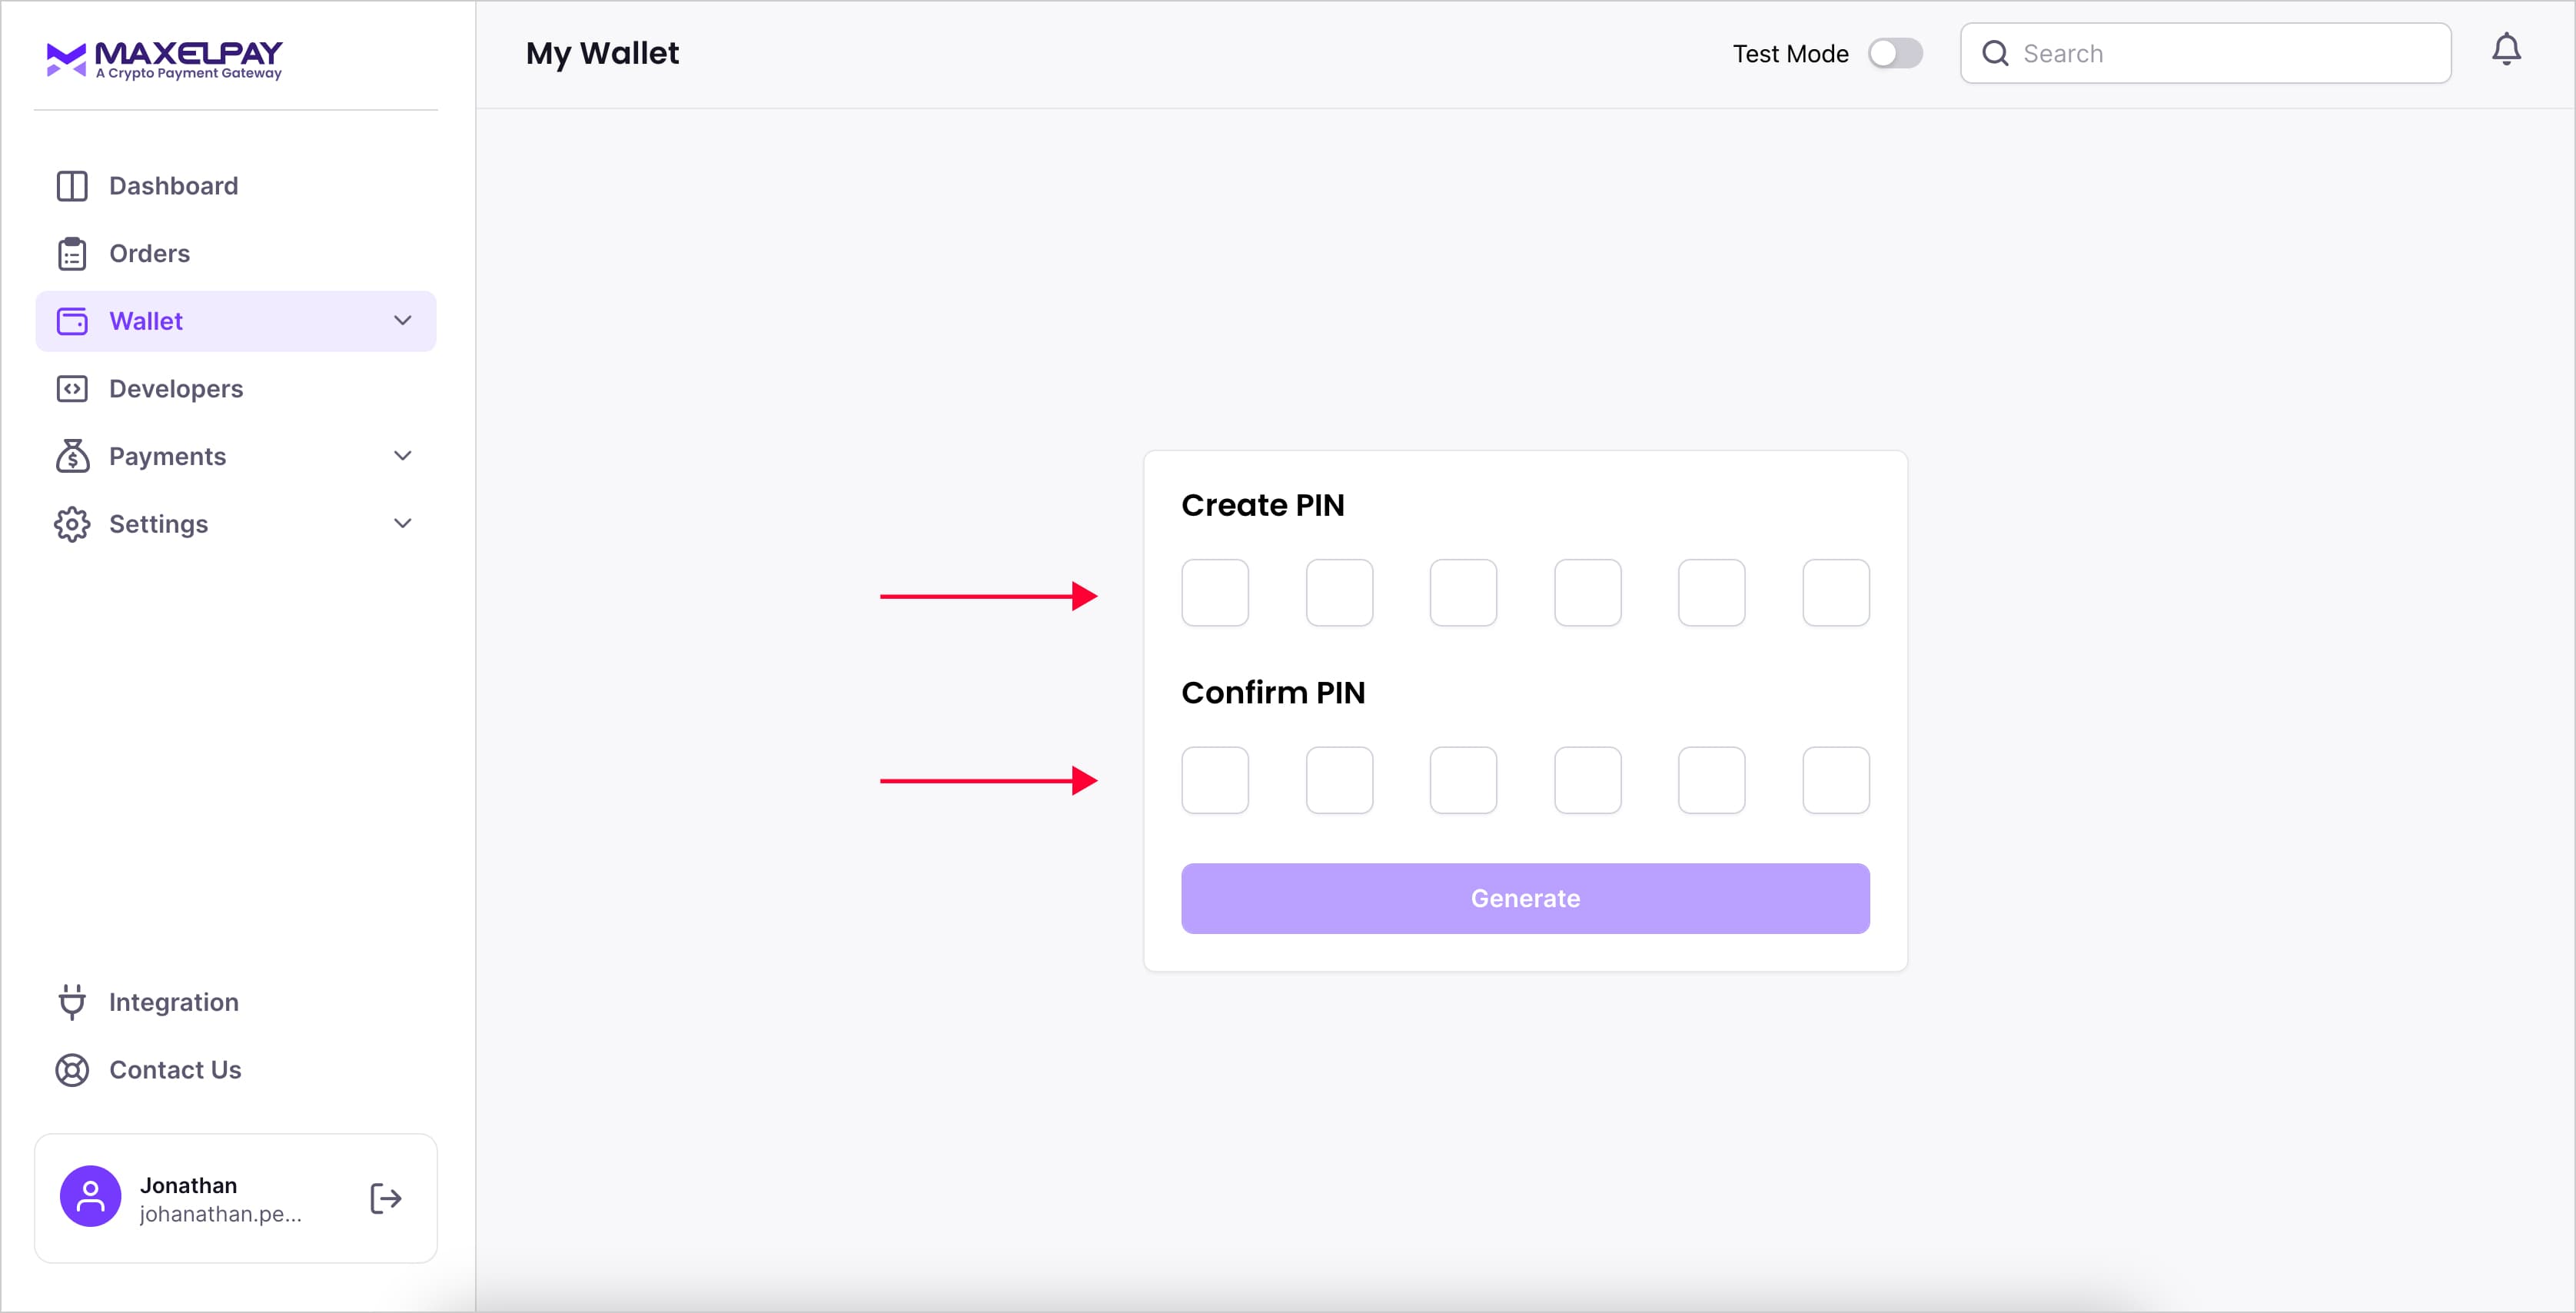This screenshot has width=2576, height=1313.
Task: Select Contact Us from the sidebar
Action: tap(175, 1069)
